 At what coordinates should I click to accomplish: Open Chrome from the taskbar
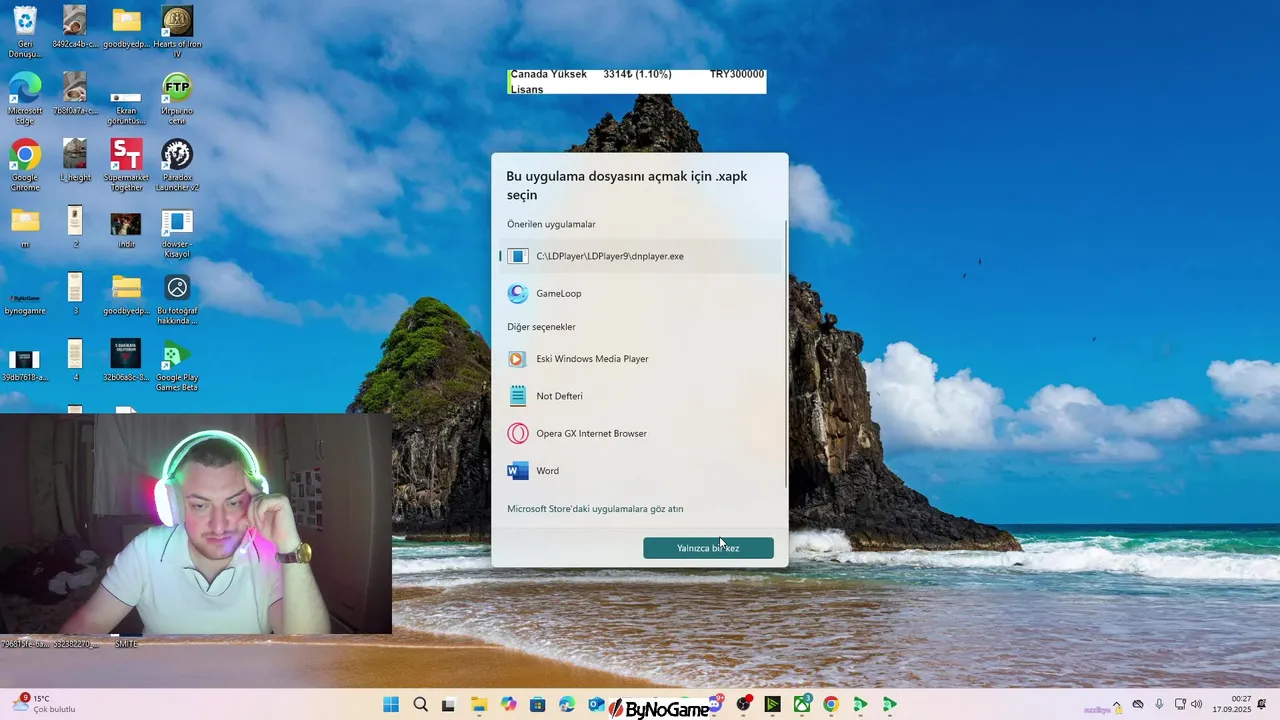tap(831, 705)
